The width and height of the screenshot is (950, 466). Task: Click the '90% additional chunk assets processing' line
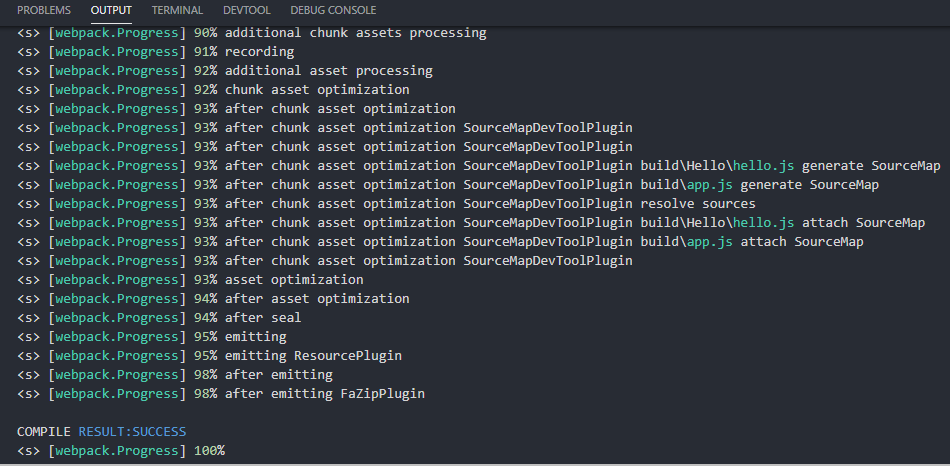pyautogui.click(x=252, y=33)
